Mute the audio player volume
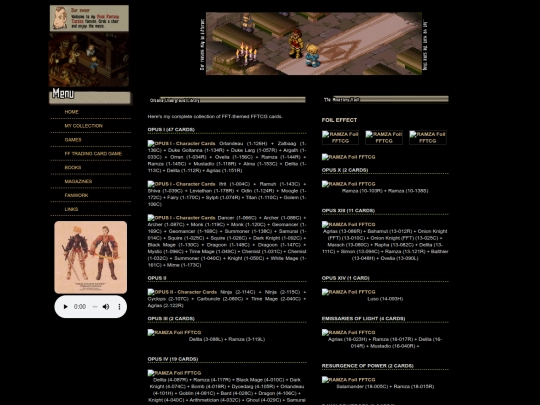The image size is (540, 405). coord(106,307)
